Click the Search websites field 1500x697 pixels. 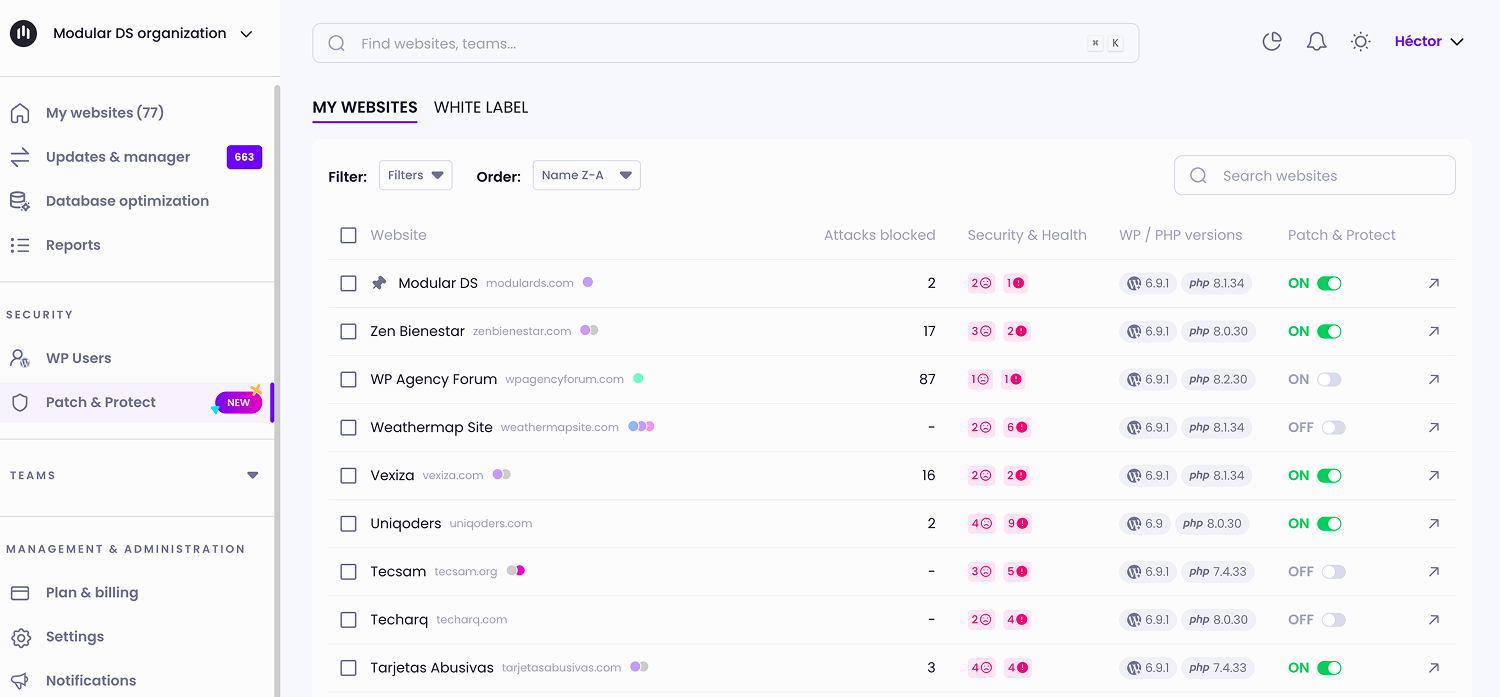(x=1314, y=175)
